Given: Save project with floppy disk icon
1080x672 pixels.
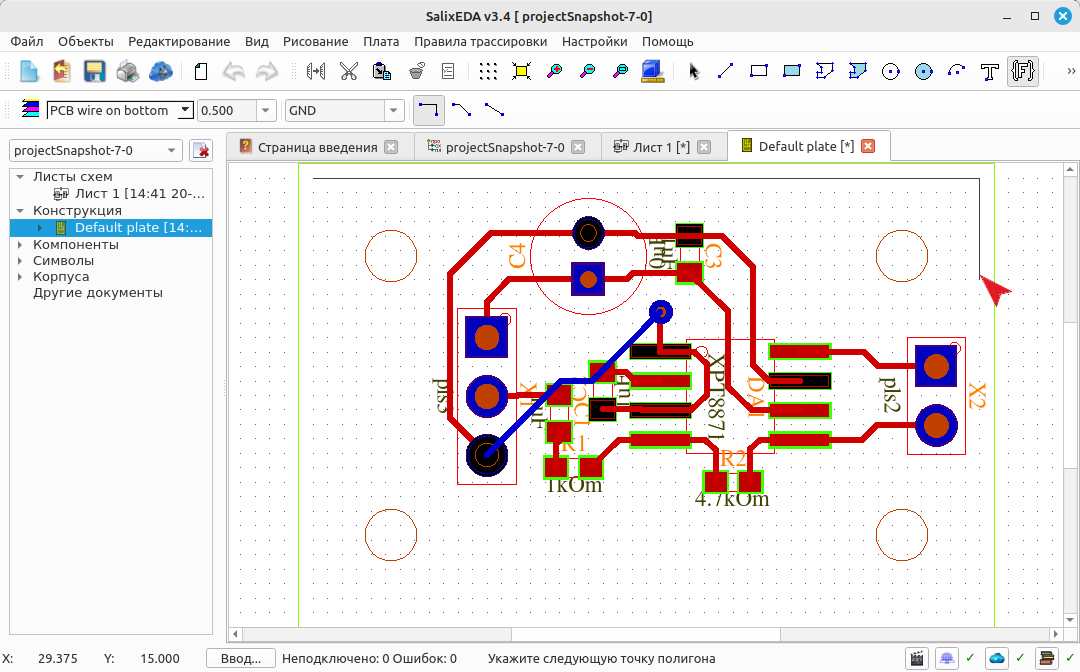Looking at the screenshot, I should coord(94,71).
